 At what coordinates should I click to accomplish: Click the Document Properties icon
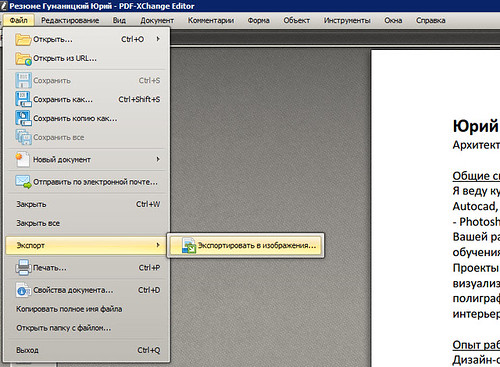coord(23,290)
